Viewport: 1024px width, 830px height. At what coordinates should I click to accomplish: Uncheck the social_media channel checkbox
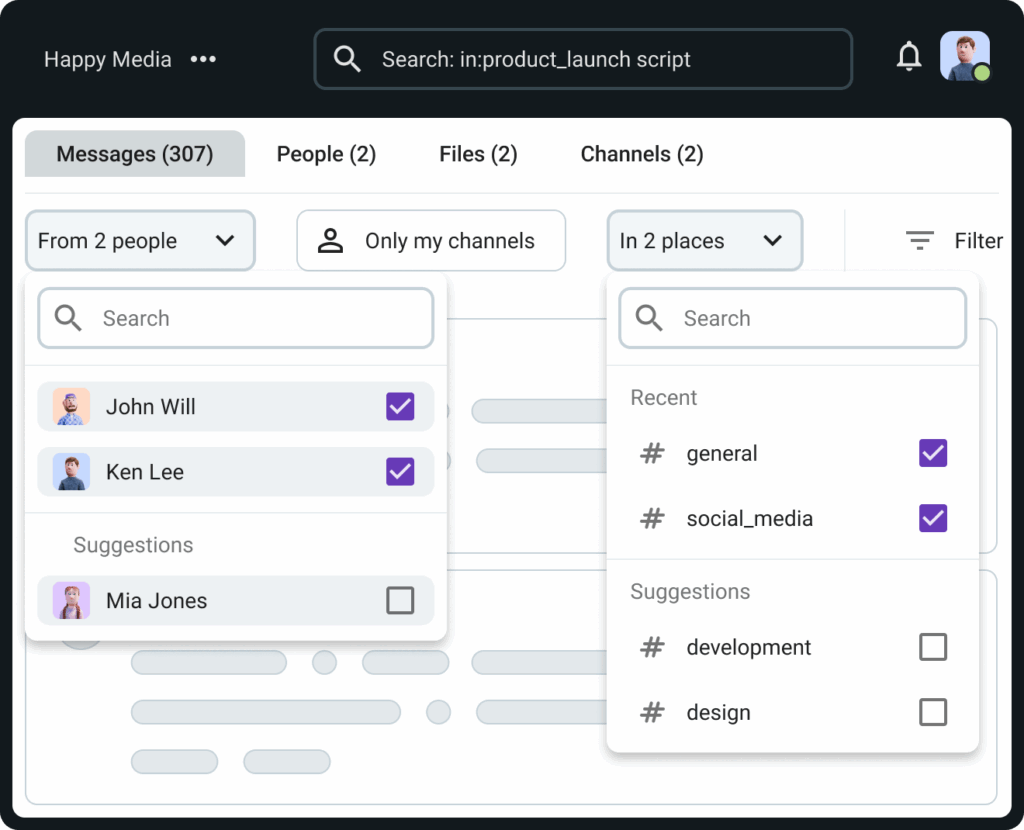coord(932,518)
